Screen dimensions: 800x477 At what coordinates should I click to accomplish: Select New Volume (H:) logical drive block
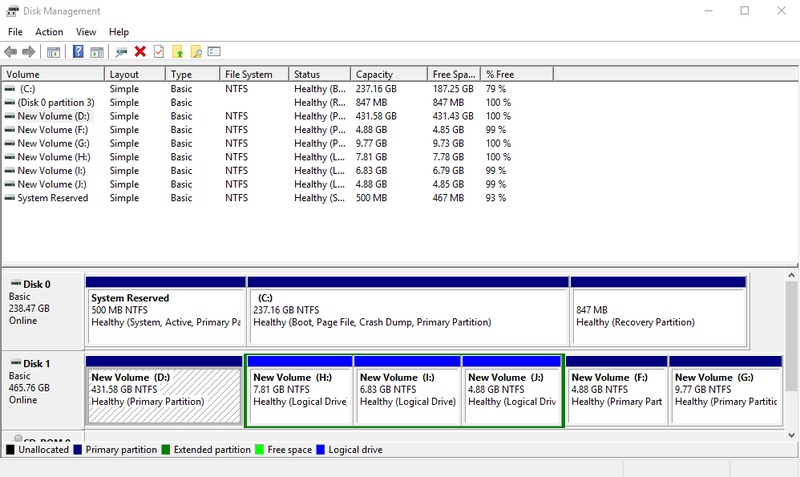click(299, 390)
